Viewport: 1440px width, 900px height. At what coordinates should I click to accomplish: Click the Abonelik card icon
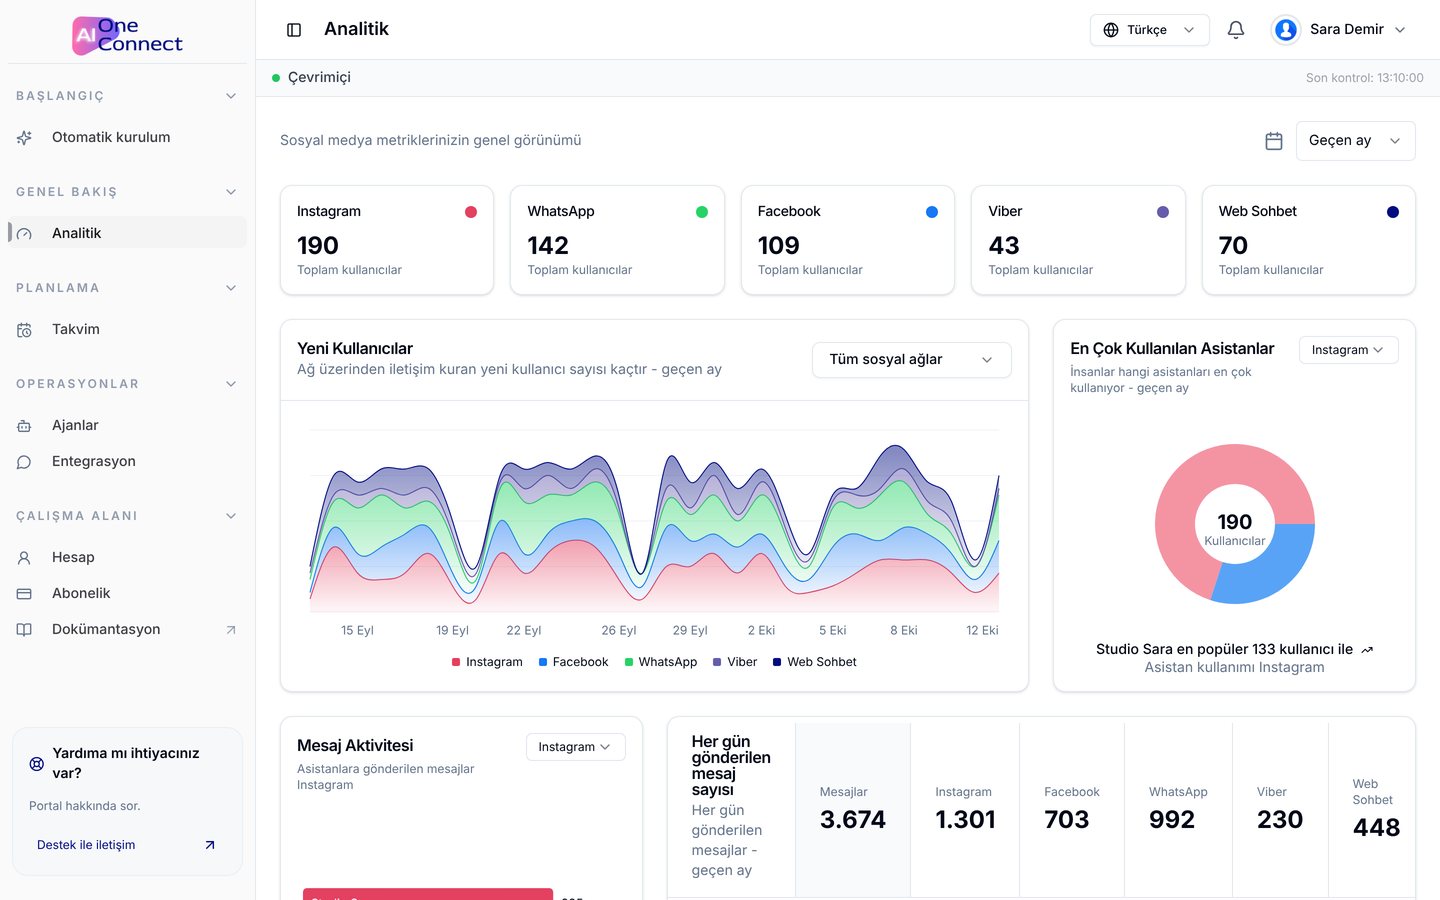point(25,594)
